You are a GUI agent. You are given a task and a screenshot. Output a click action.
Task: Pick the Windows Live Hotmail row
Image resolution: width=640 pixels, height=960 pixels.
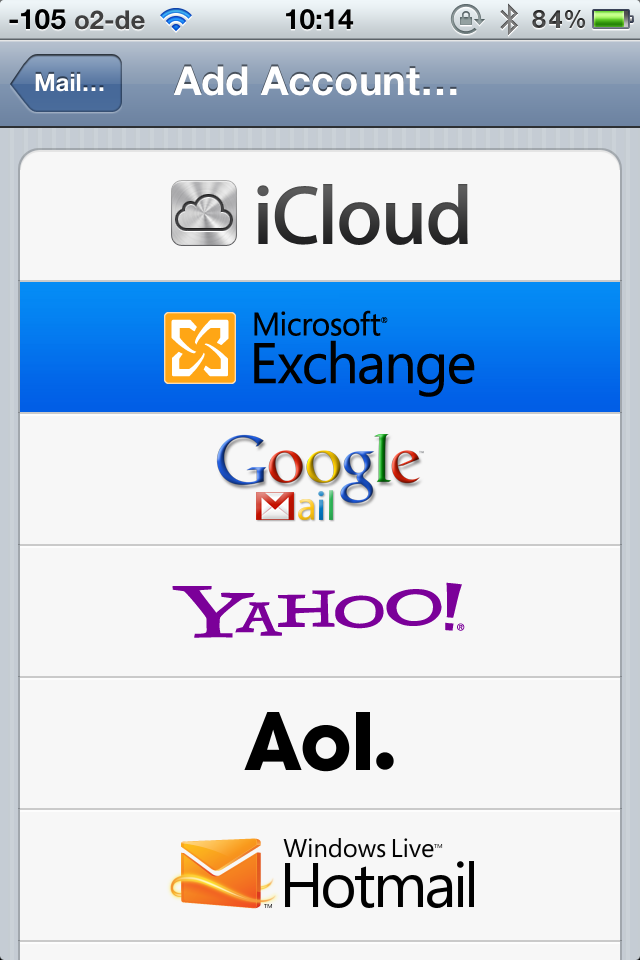coord(320,875)
